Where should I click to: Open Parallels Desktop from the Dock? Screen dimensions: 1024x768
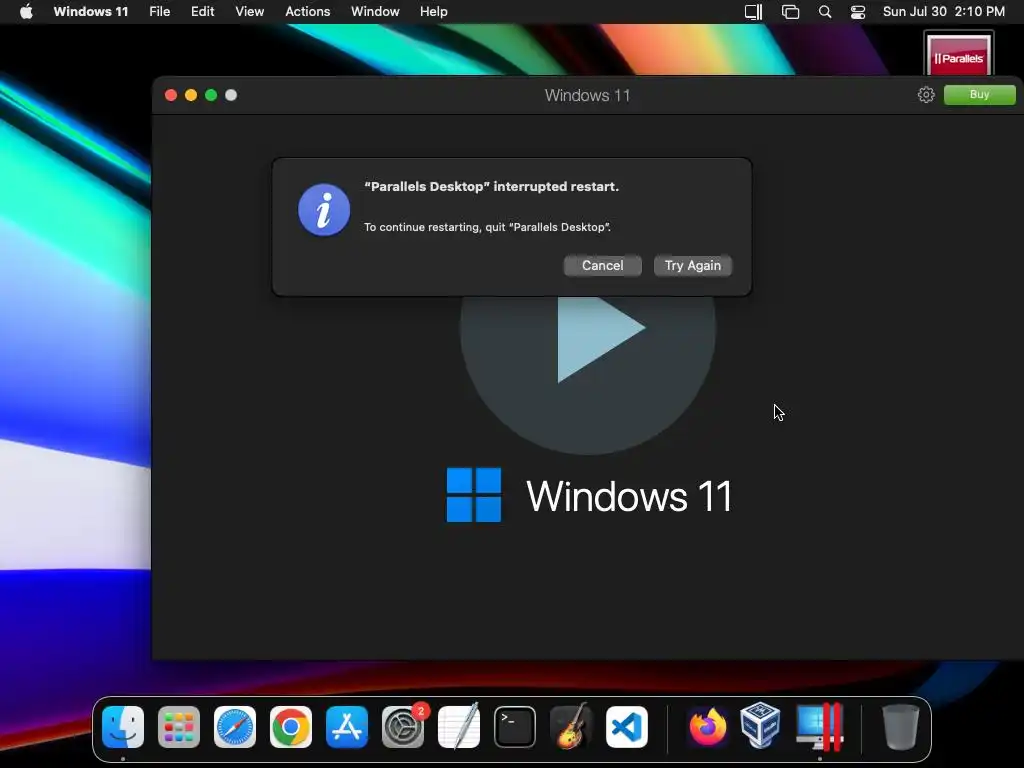point(820,727)
